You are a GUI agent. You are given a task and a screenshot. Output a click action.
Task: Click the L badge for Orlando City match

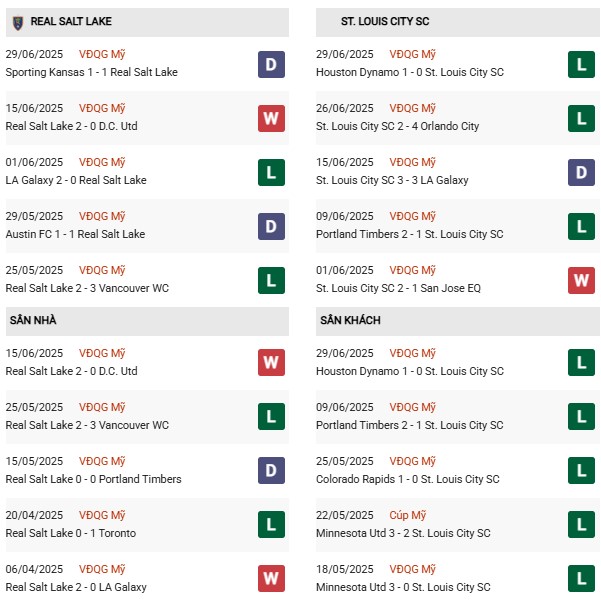pos(581,118)
